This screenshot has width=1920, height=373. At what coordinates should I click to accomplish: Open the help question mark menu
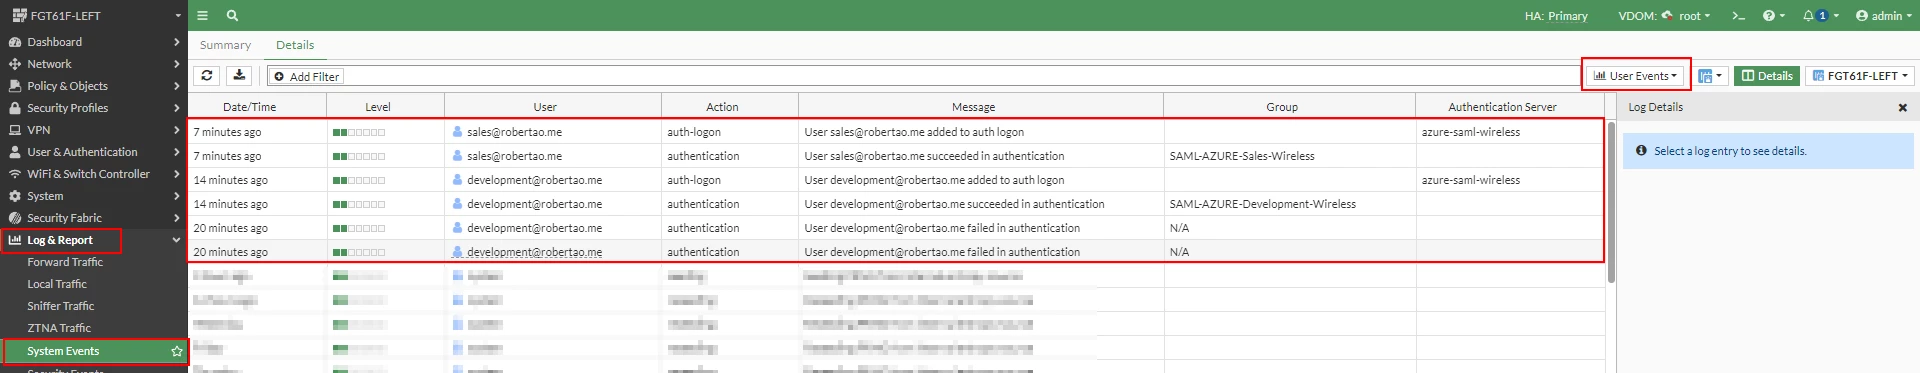[x=1773, y=16]
